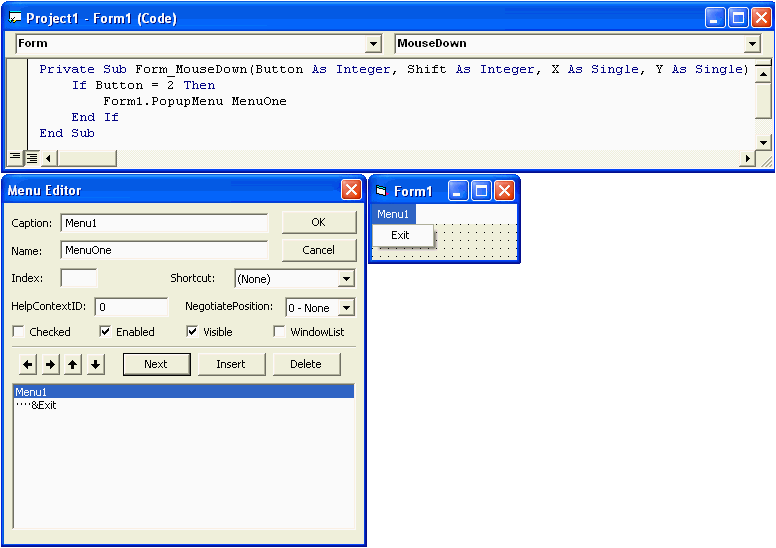This screenshot has width=776, height=548.
Task: Click the Insert button
Action: [231, 364]
